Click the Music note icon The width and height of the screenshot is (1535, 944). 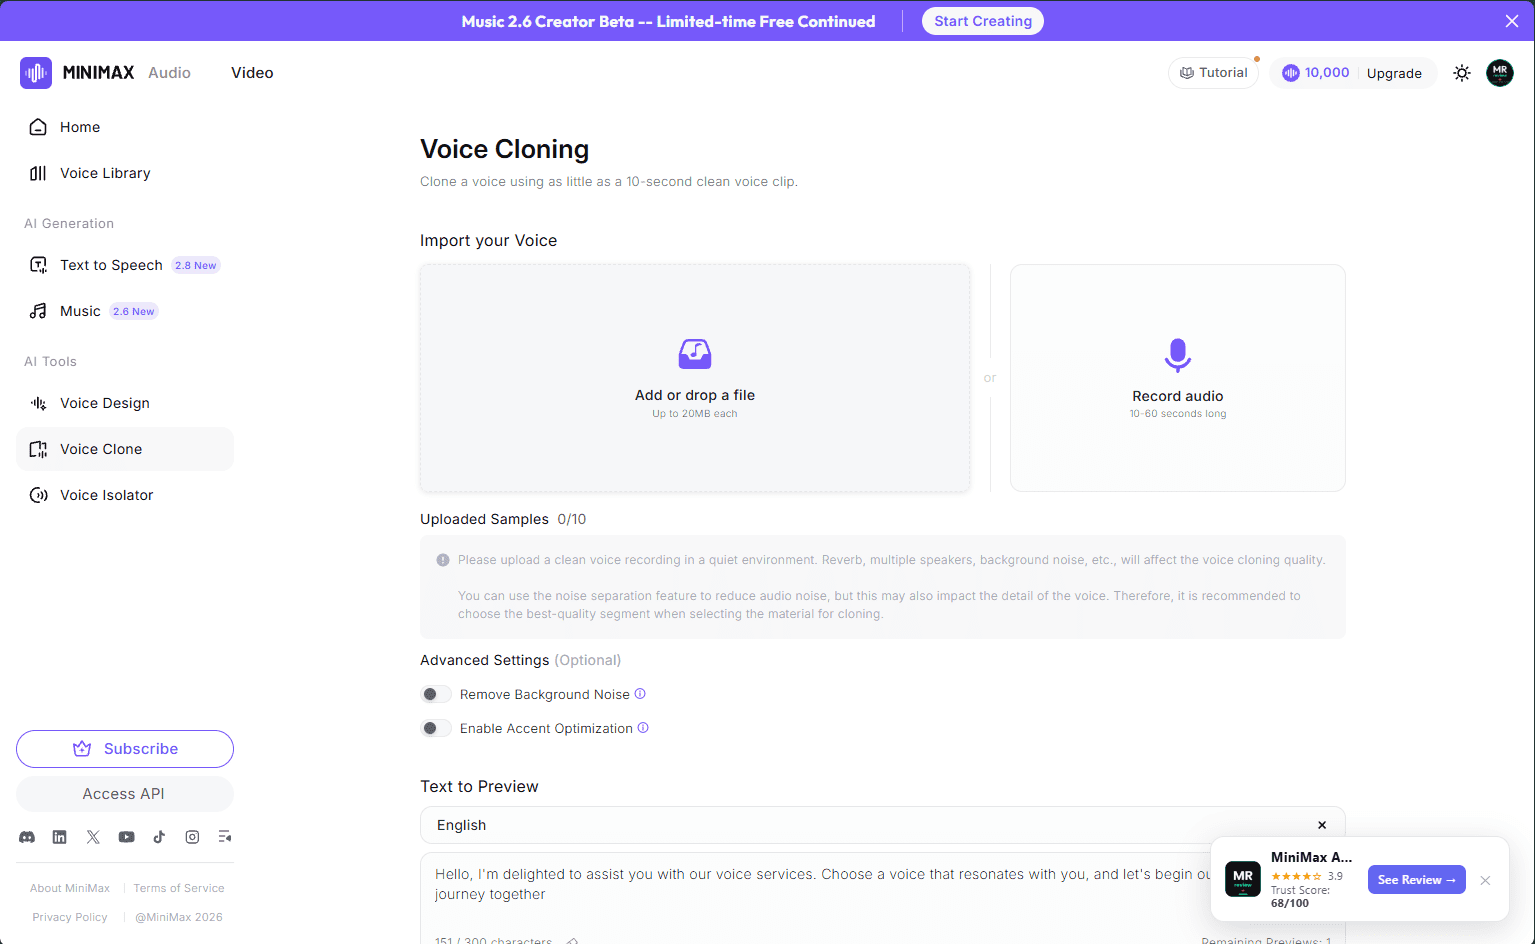38,311
